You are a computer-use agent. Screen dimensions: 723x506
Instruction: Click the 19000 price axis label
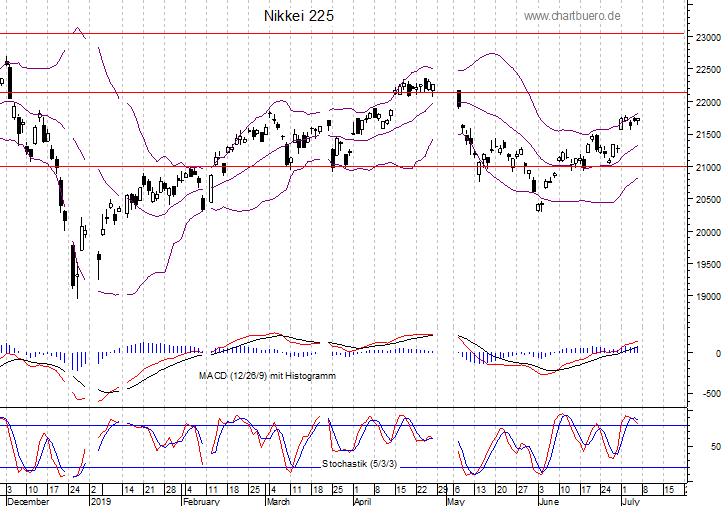coord(708,297)
